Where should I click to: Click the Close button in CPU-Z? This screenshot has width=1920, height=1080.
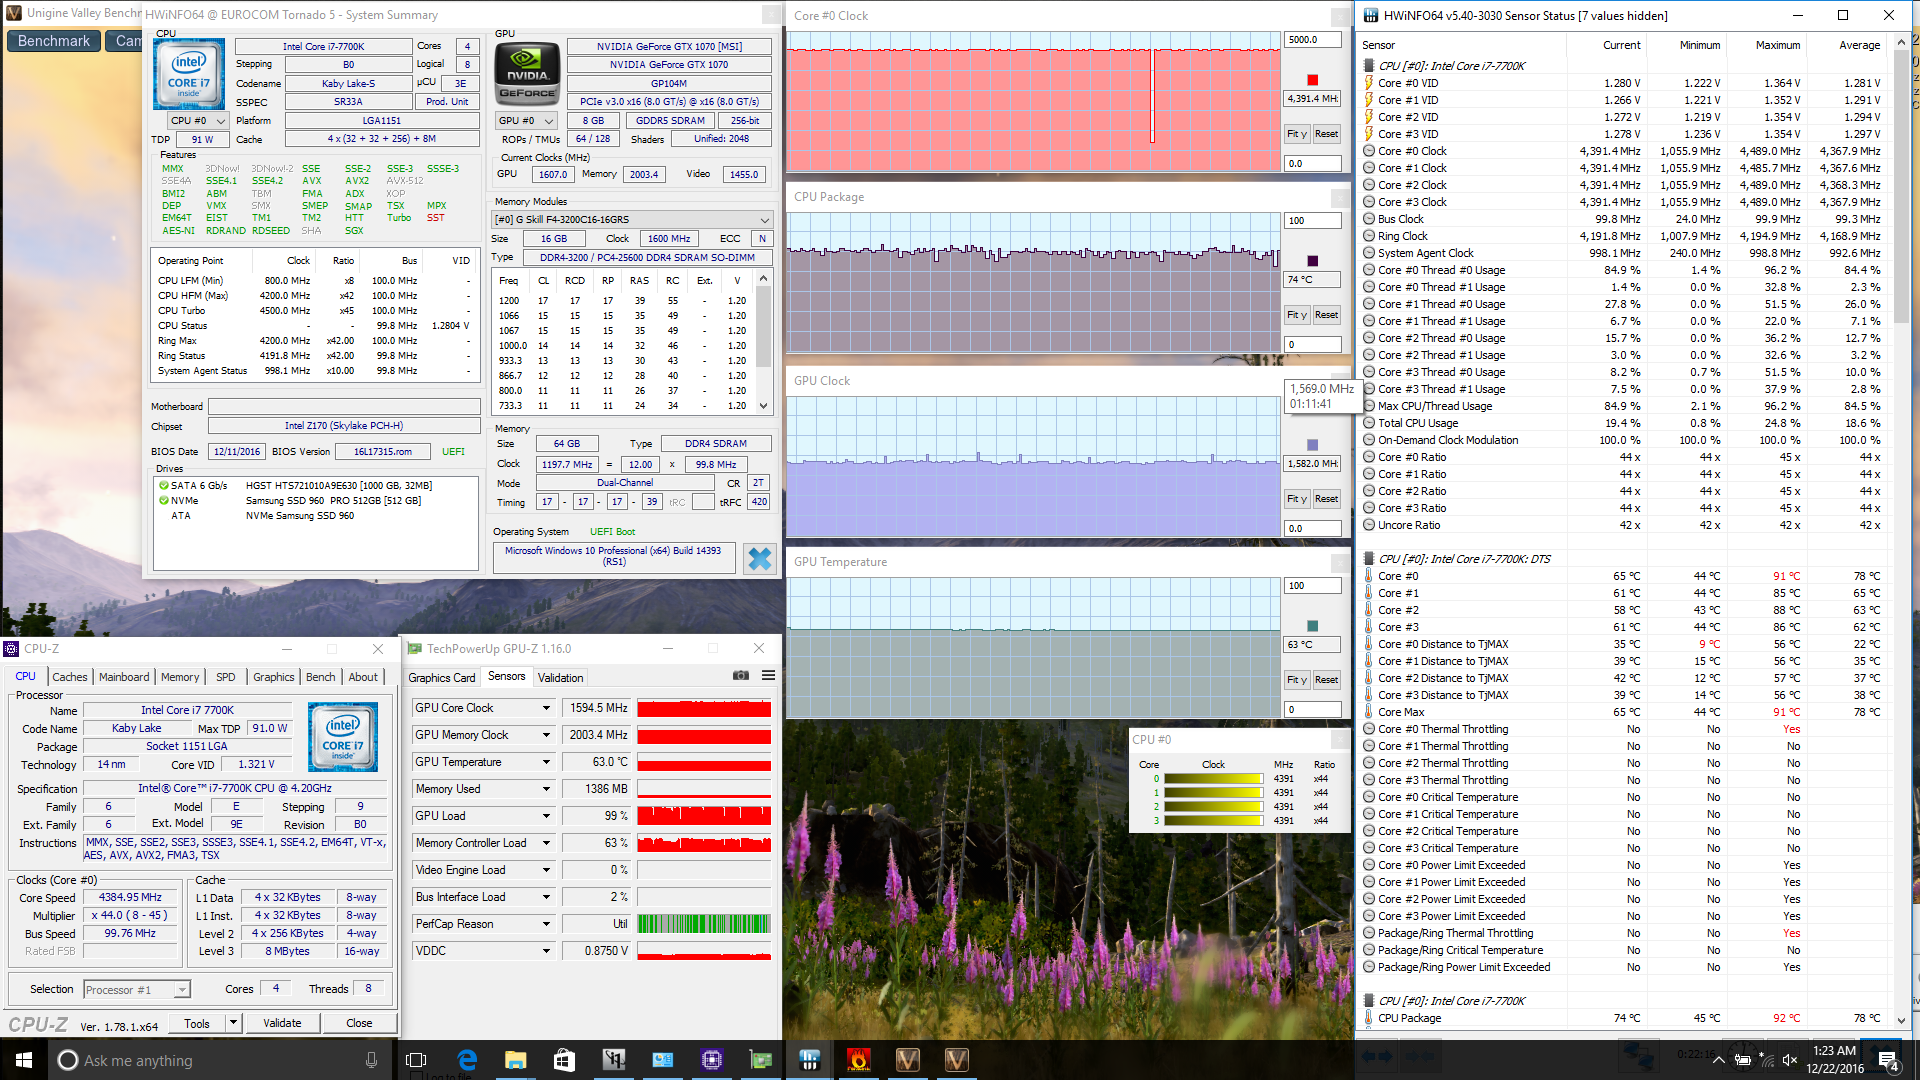coord(359,1023)
